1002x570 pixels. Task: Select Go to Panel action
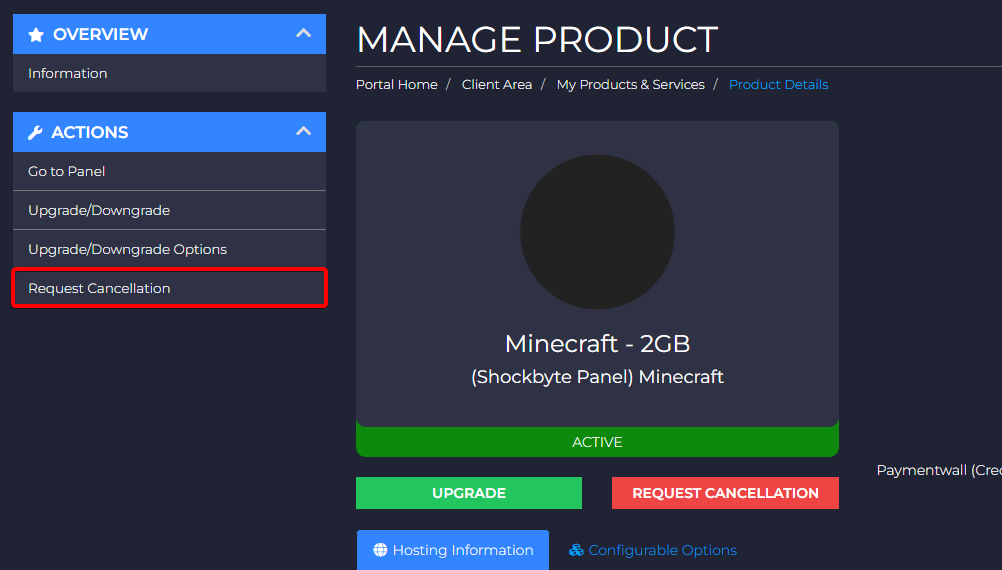click(169, 171)
